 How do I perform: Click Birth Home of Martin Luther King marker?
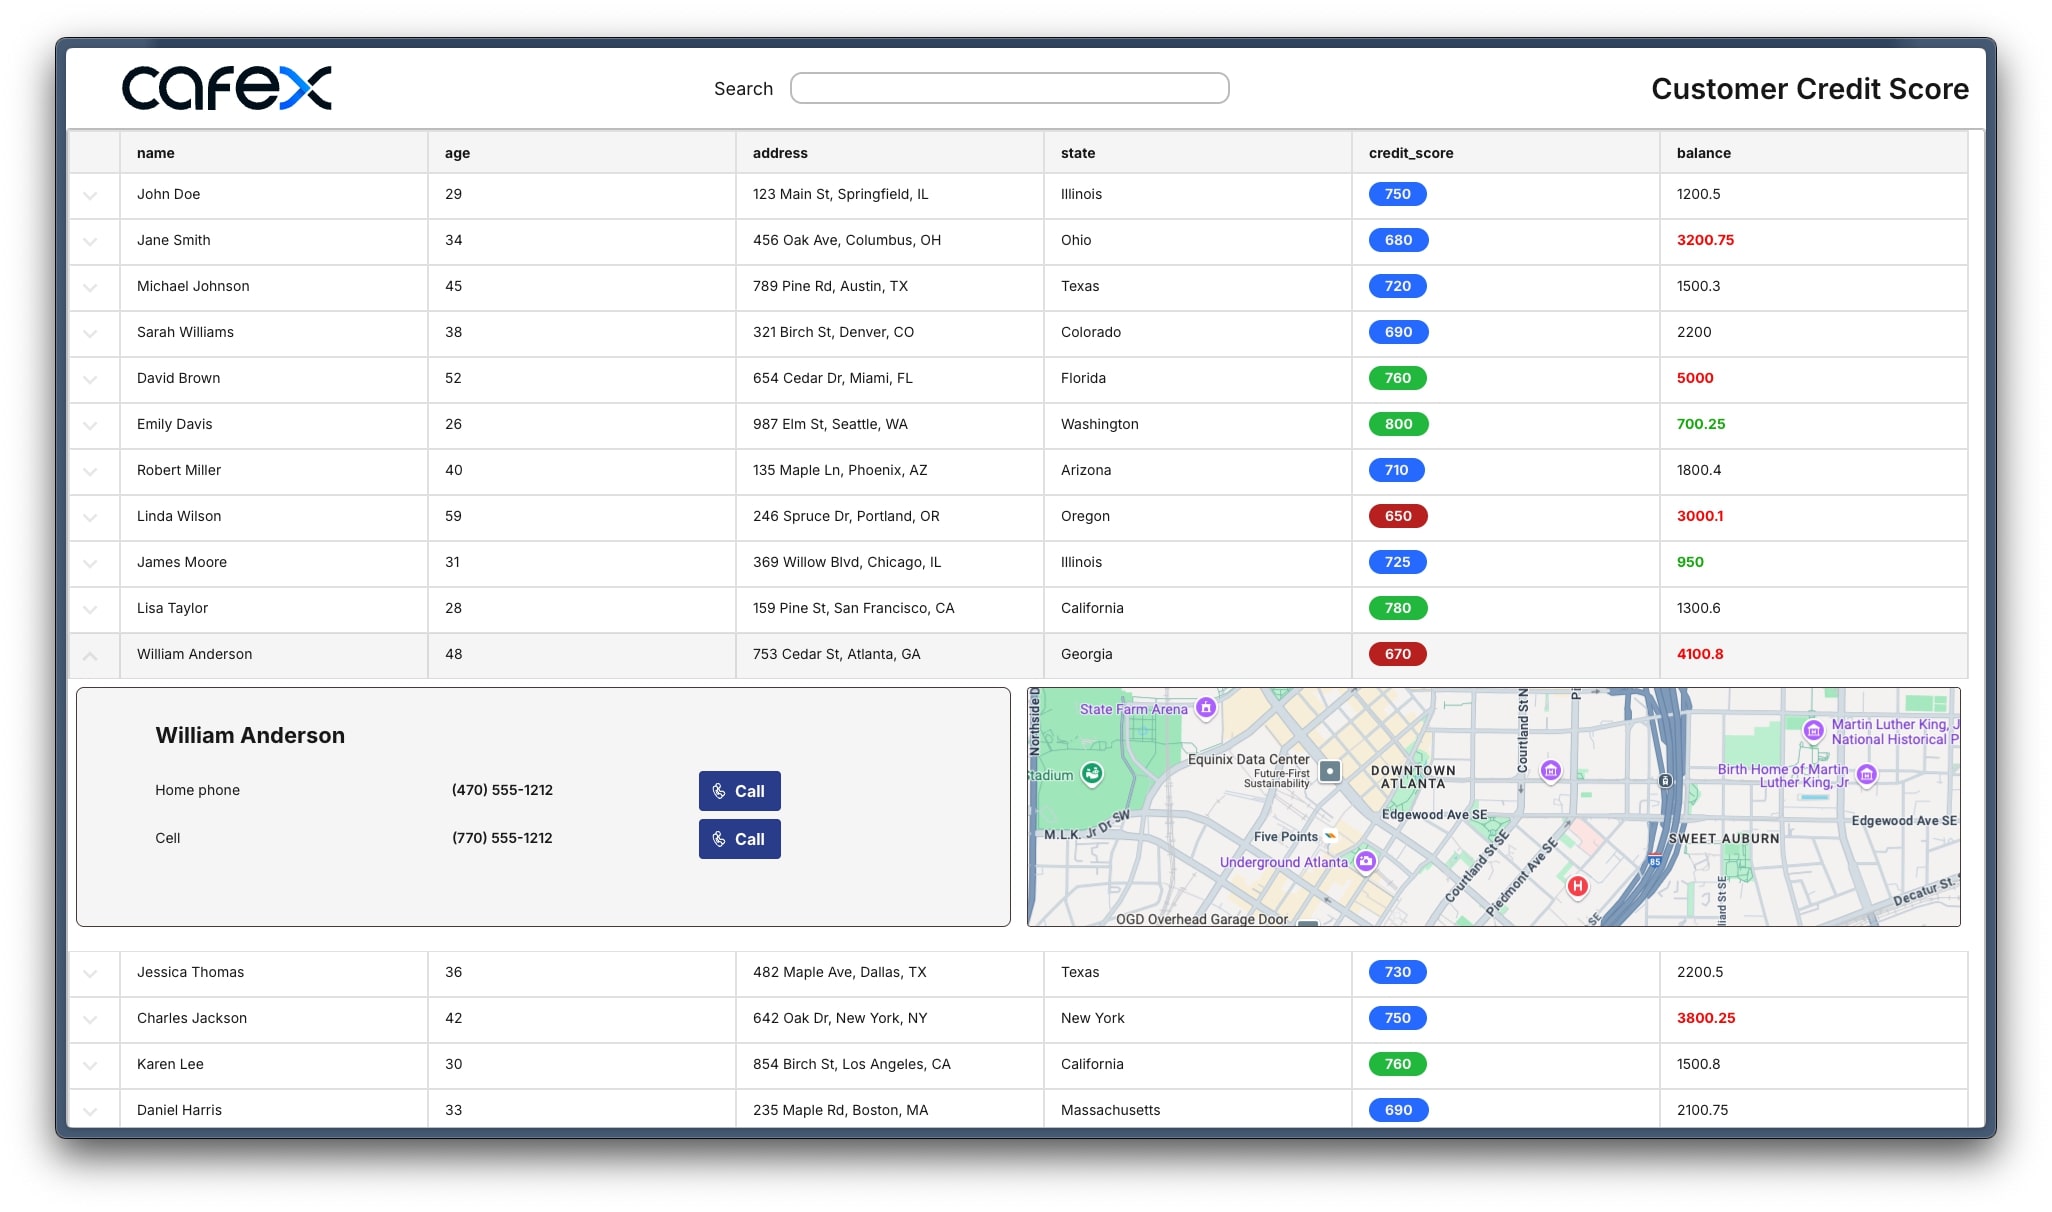click(x=1866, y=774)
